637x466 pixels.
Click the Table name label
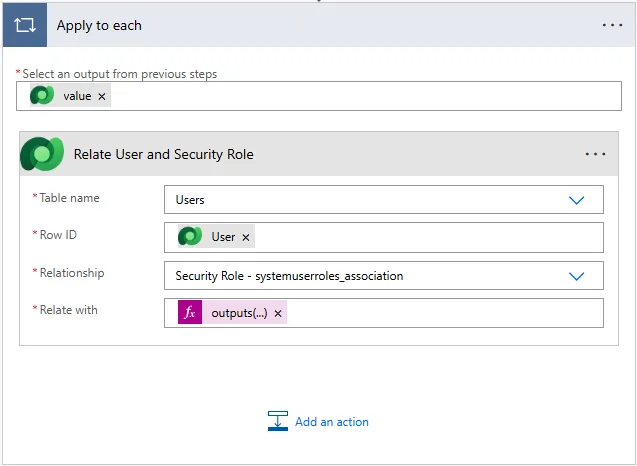click(x=69, y=198)
